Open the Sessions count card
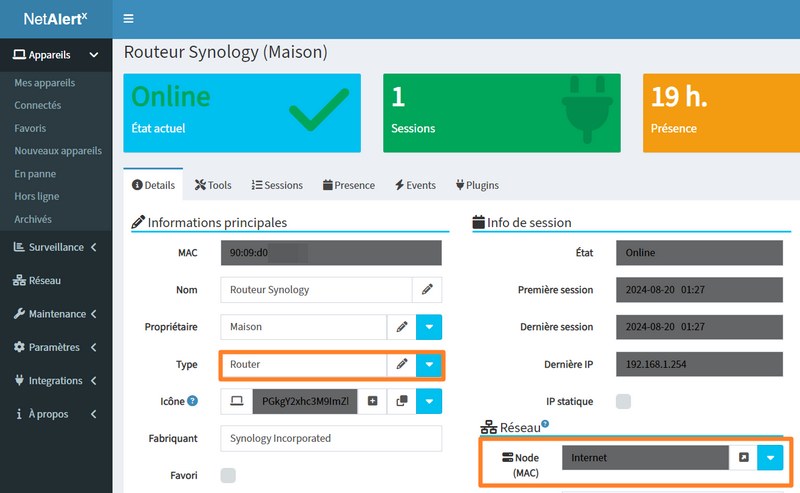The width and height of the screenshot is (800, 493). (502, 113)
